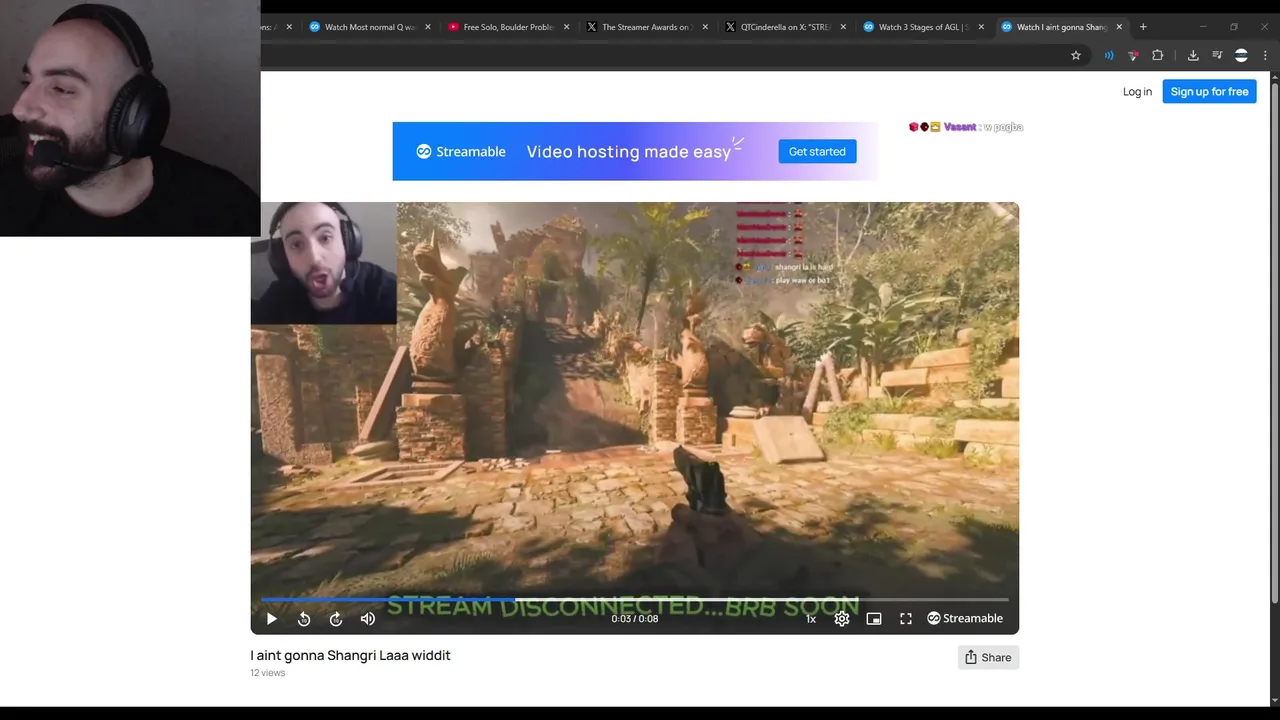Open the browser downloads icon

pos(1193,56)
